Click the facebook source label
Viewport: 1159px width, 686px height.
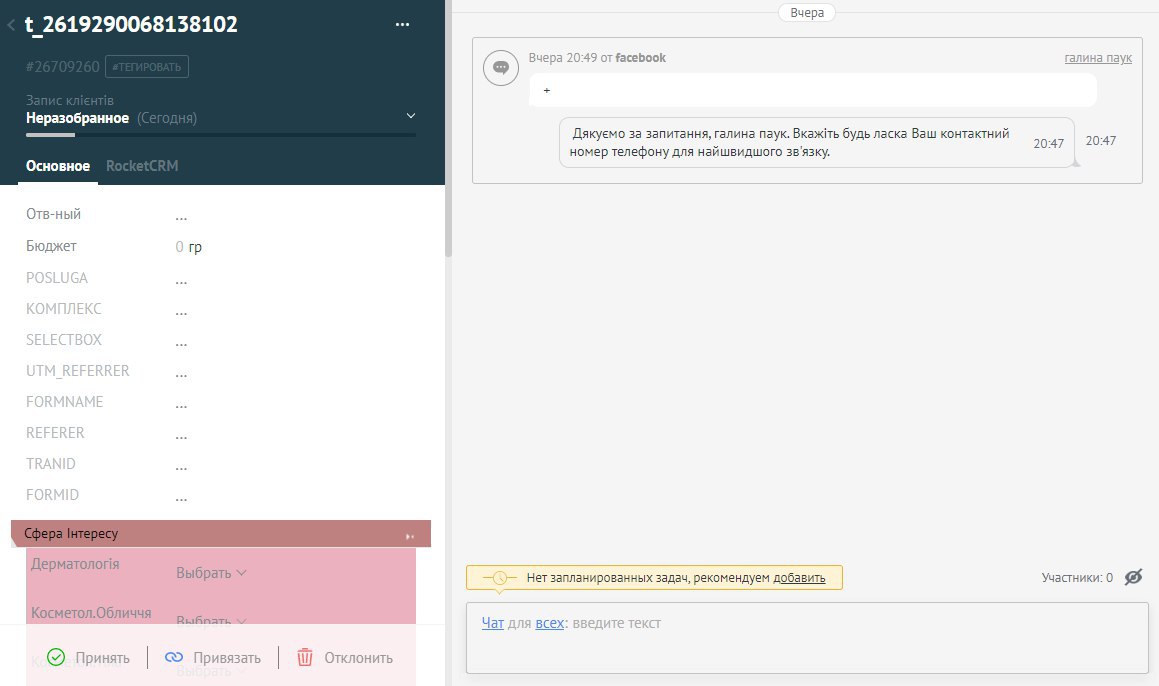640,58
